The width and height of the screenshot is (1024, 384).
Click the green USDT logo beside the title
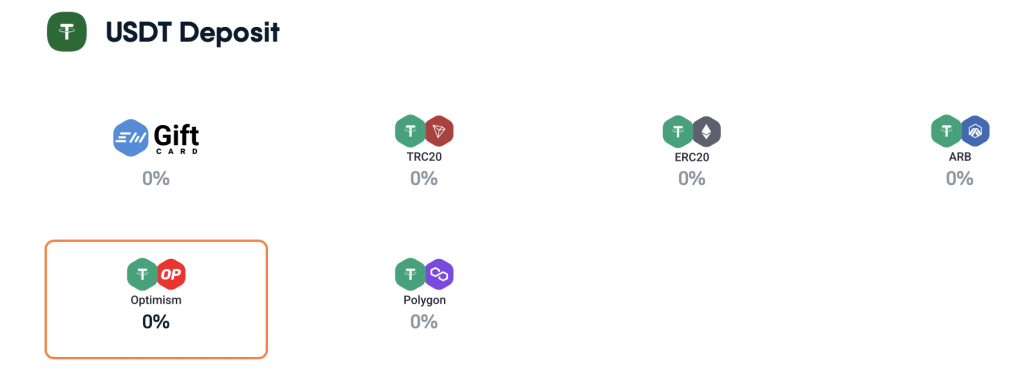(x=67, y=32)
